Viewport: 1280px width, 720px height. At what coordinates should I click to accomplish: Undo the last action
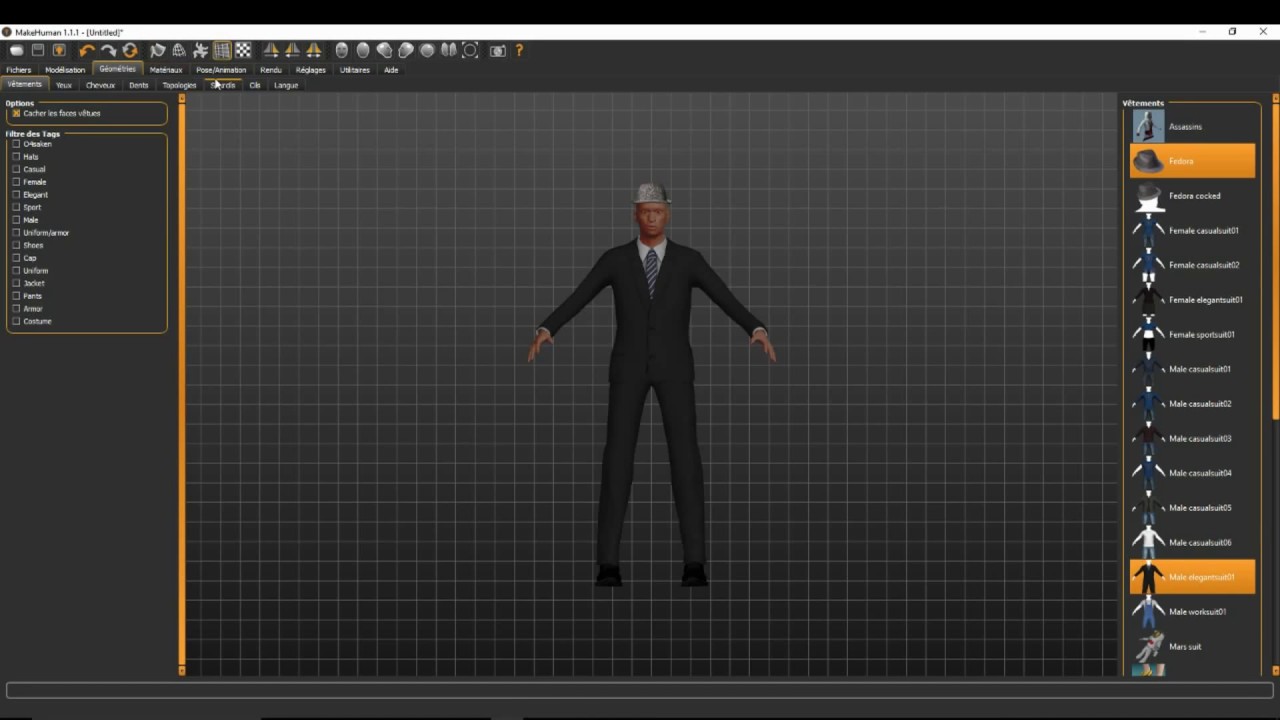[x=87, y=50]
